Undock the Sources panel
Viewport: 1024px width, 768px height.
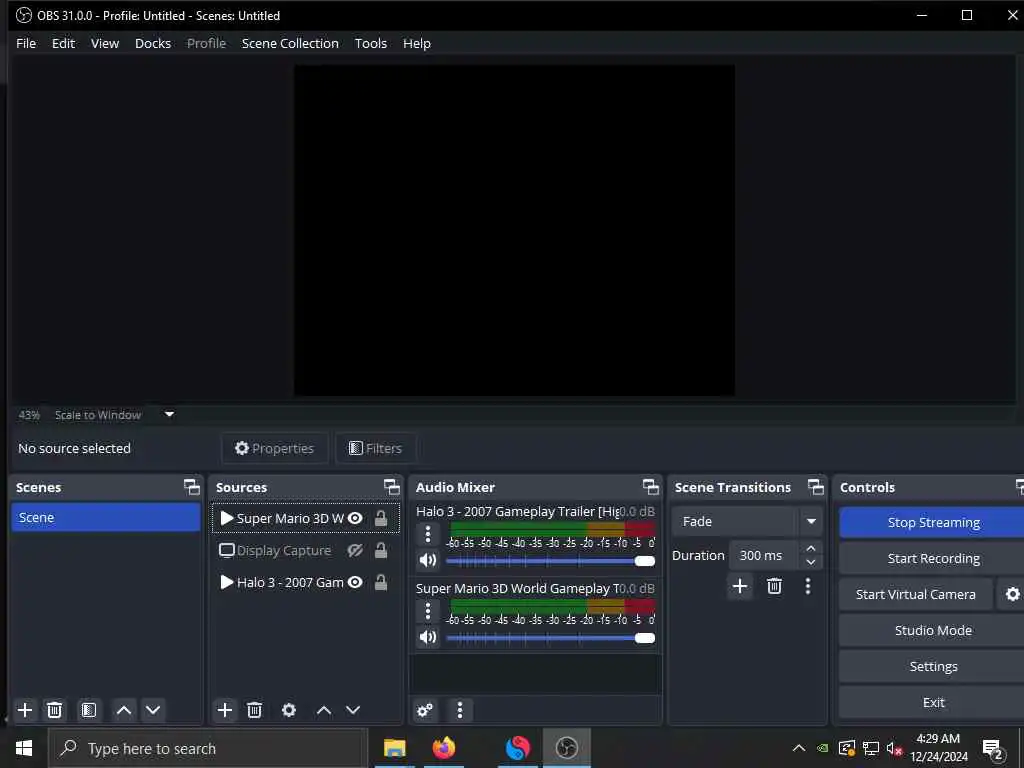point(392,487)
